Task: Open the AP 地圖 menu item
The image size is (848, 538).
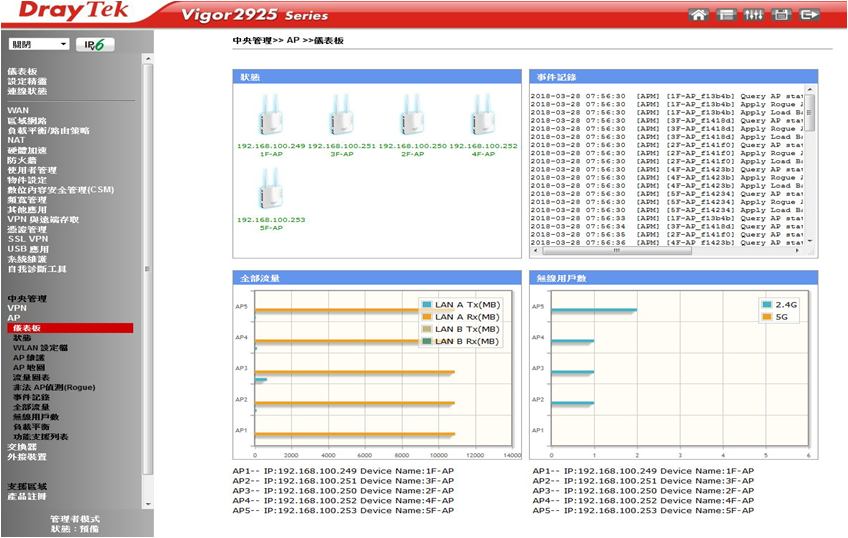Action: 32,367
